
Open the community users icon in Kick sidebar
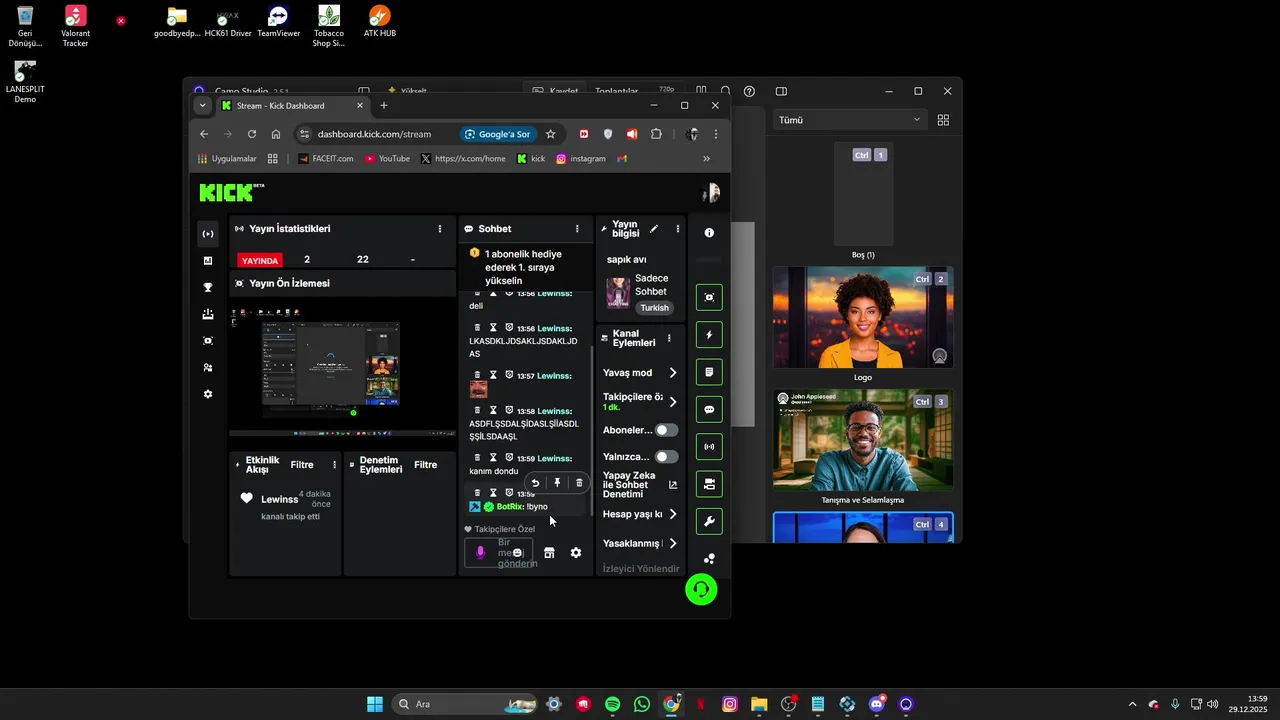tap(208, 368)
